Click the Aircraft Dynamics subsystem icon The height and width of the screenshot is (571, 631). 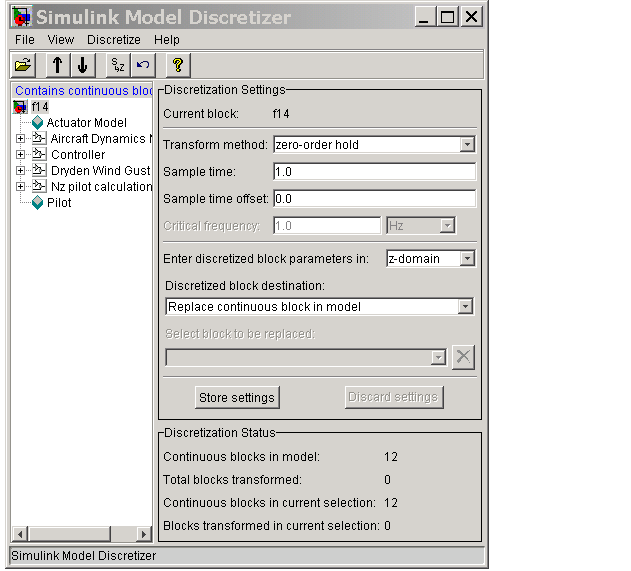(x=39, y=138)
